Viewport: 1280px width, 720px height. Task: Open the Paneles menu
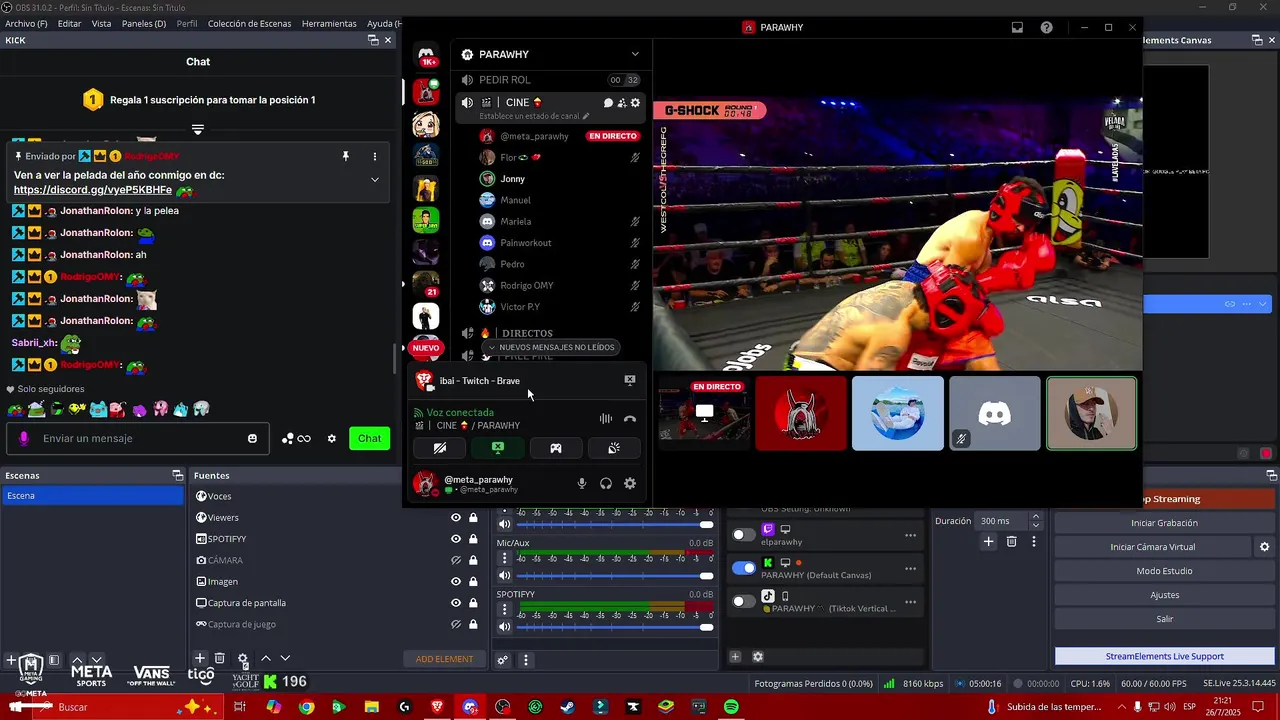[144, 23]
